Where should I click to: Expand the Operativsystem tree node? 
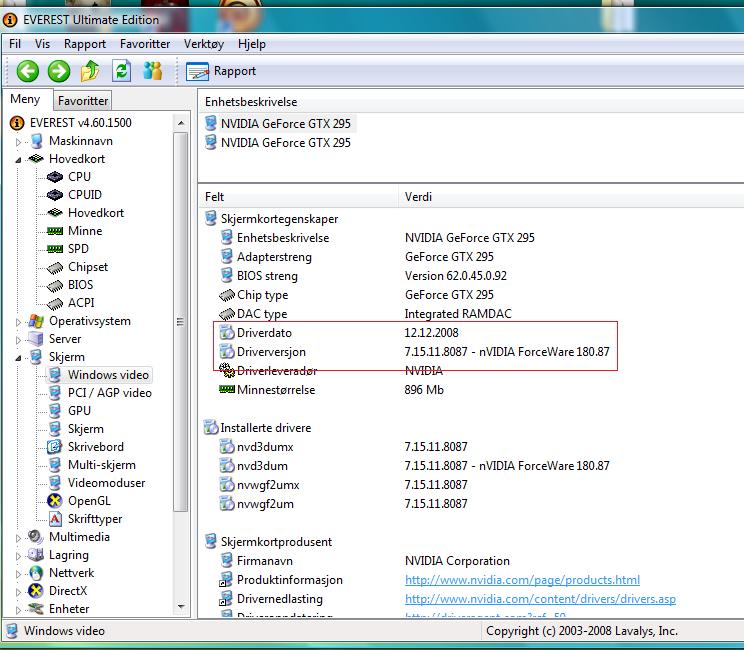19,322
